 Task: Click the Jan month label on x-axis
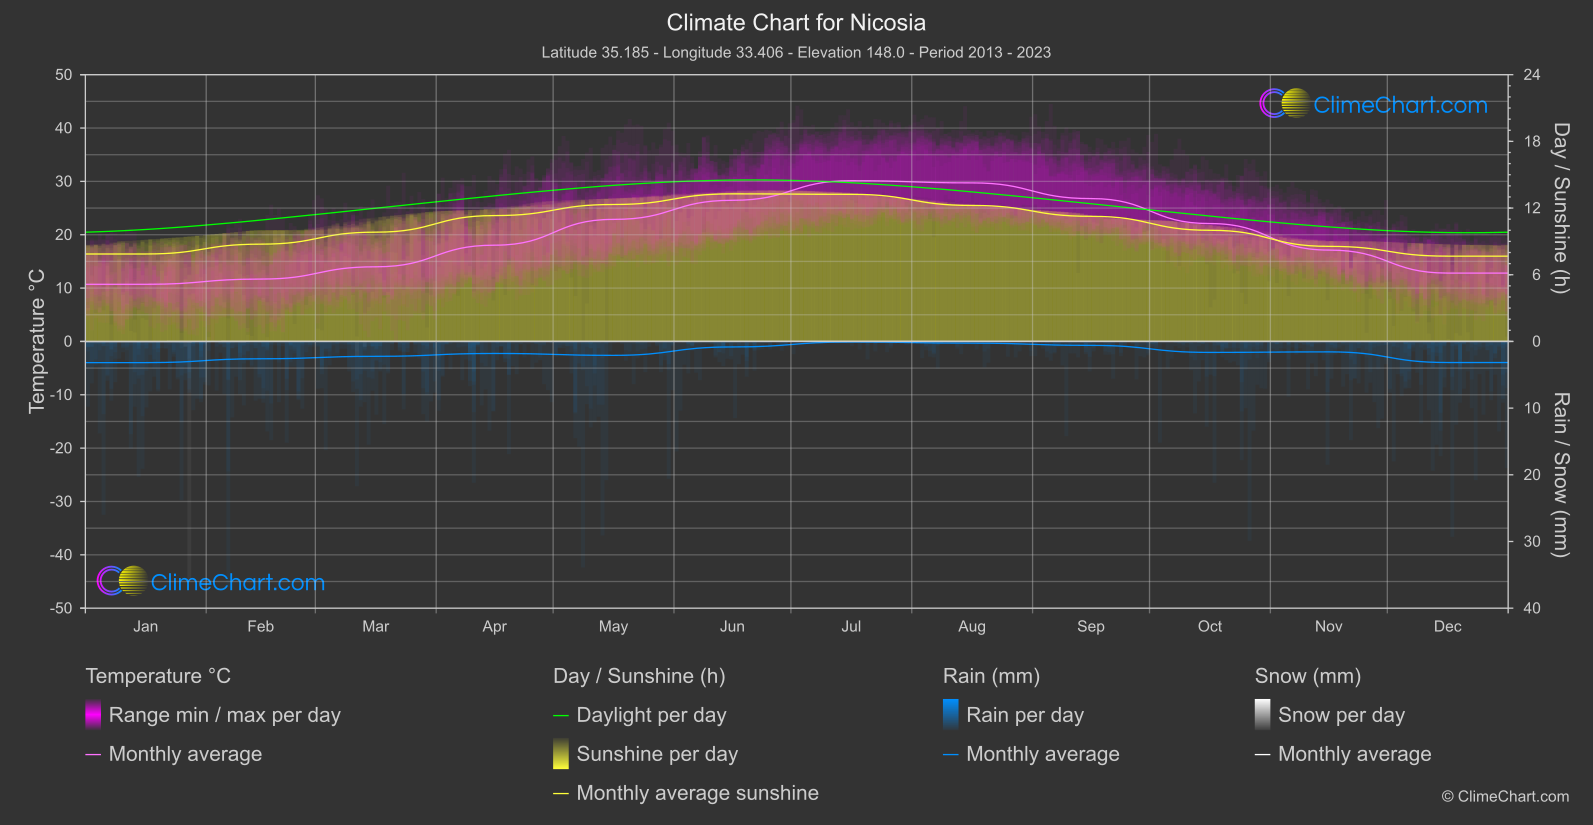click(x=146, y=626)
